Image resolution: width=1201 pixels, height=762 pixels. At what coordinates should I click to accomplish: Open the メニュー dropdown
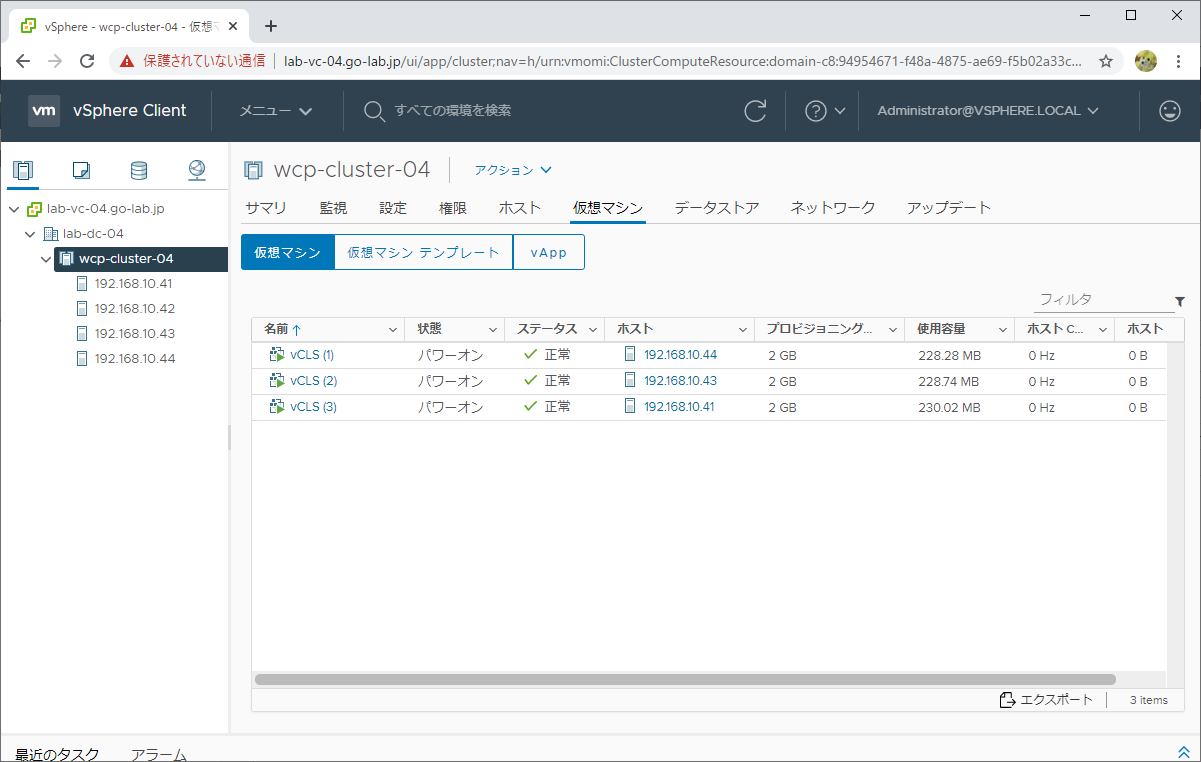pyautogui.click(x=276, y=111)
